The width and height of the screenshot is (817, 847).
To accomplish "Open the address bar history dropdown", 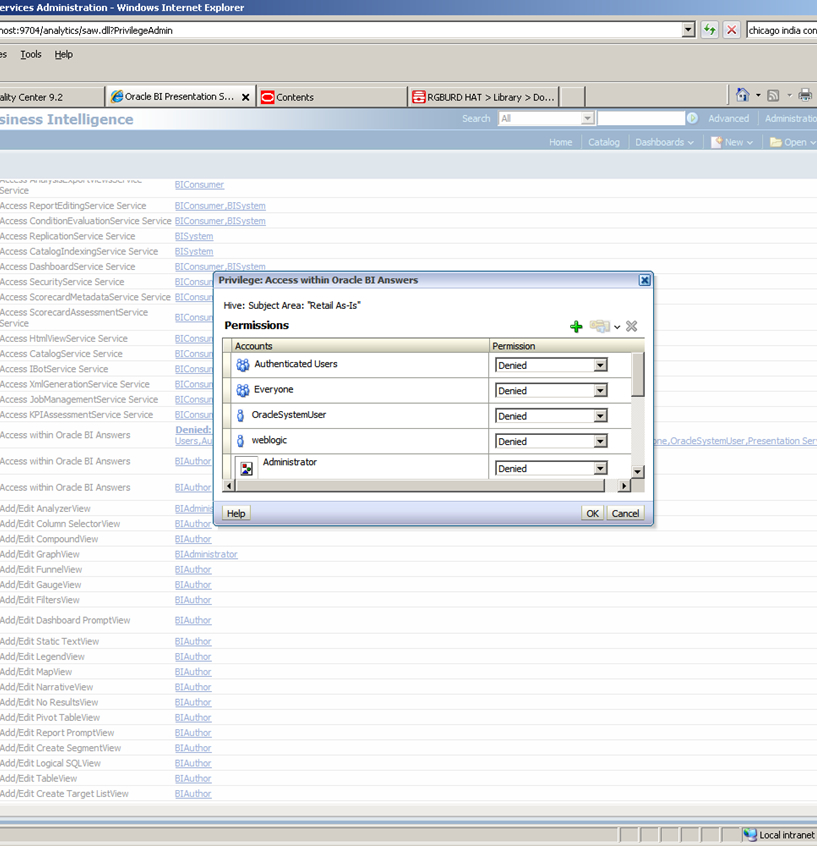I will 688,30.
